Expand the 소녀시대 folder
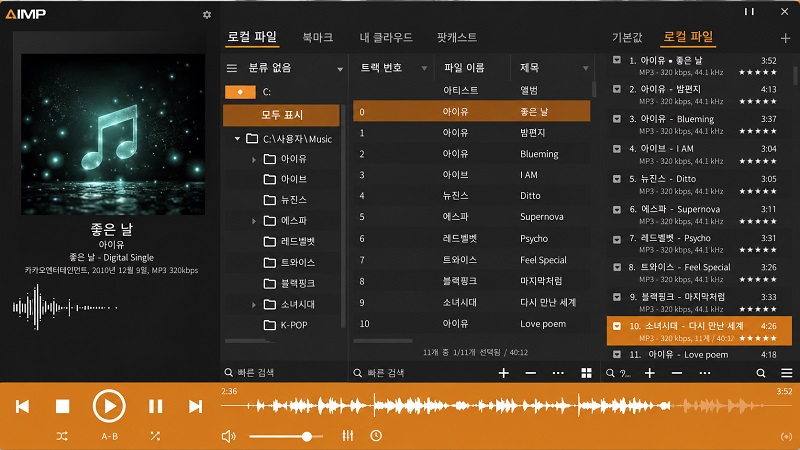This screenshot has width=800, height=450. point(254,305)
